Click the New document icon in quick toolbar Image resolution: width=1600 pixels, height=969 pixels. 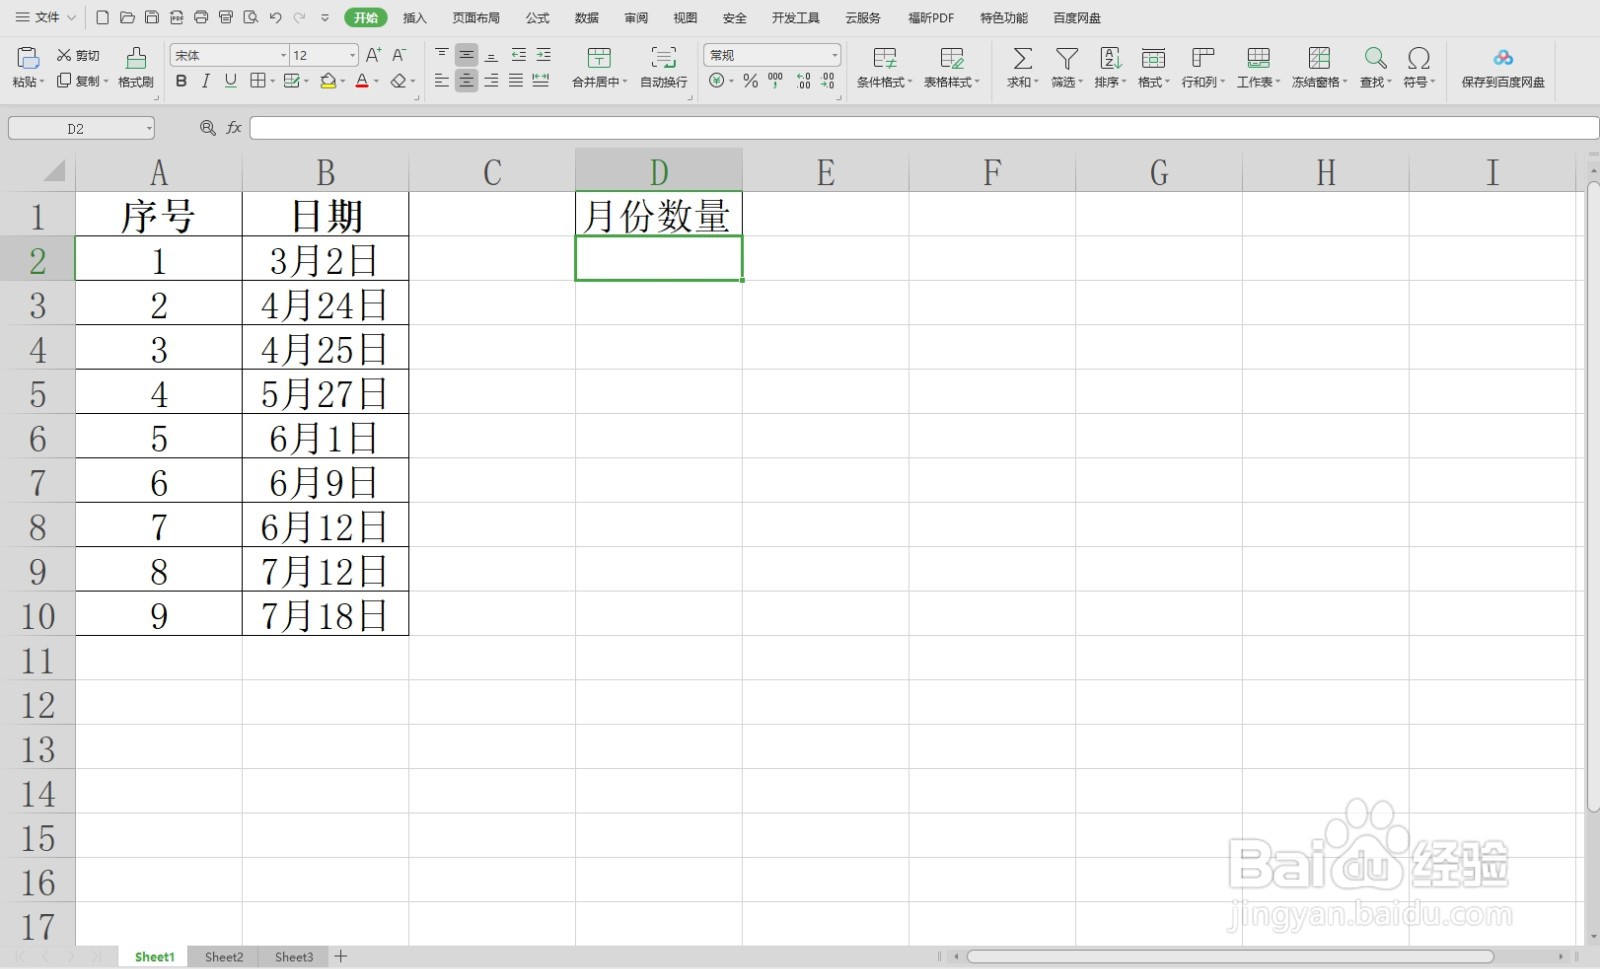point(102,18)
